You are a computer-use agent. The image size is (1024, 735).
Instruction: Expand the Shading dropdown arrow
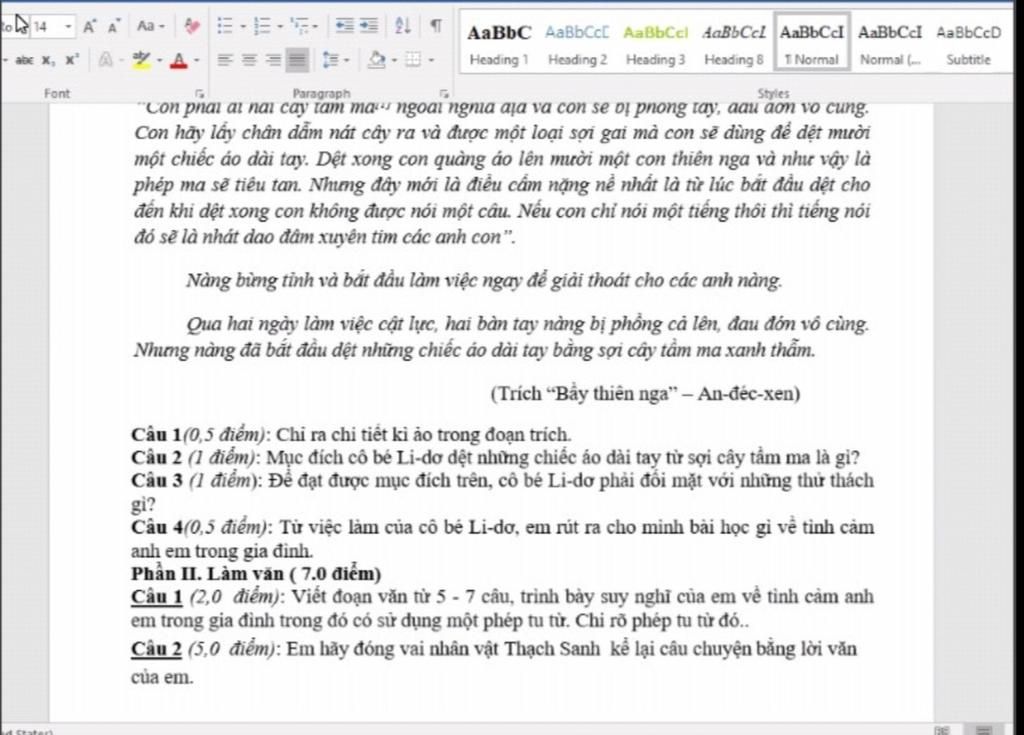pyautogui.click(x=394, y=61)
